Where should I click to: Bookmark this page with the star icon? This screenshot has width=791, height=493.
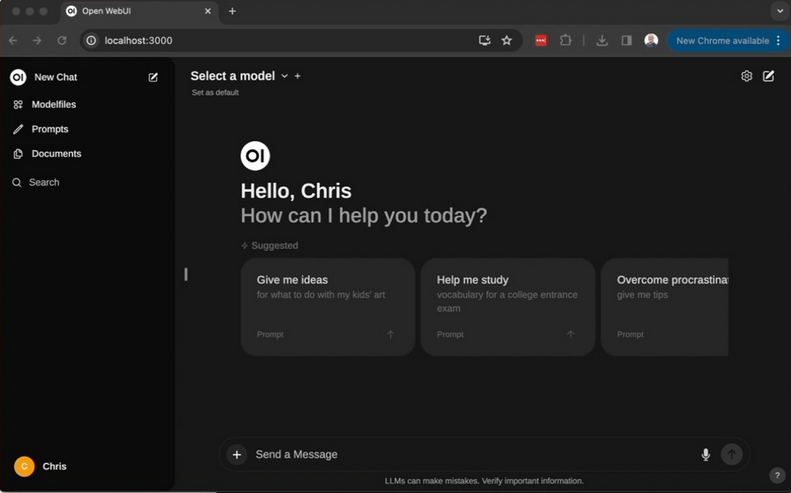506,40
